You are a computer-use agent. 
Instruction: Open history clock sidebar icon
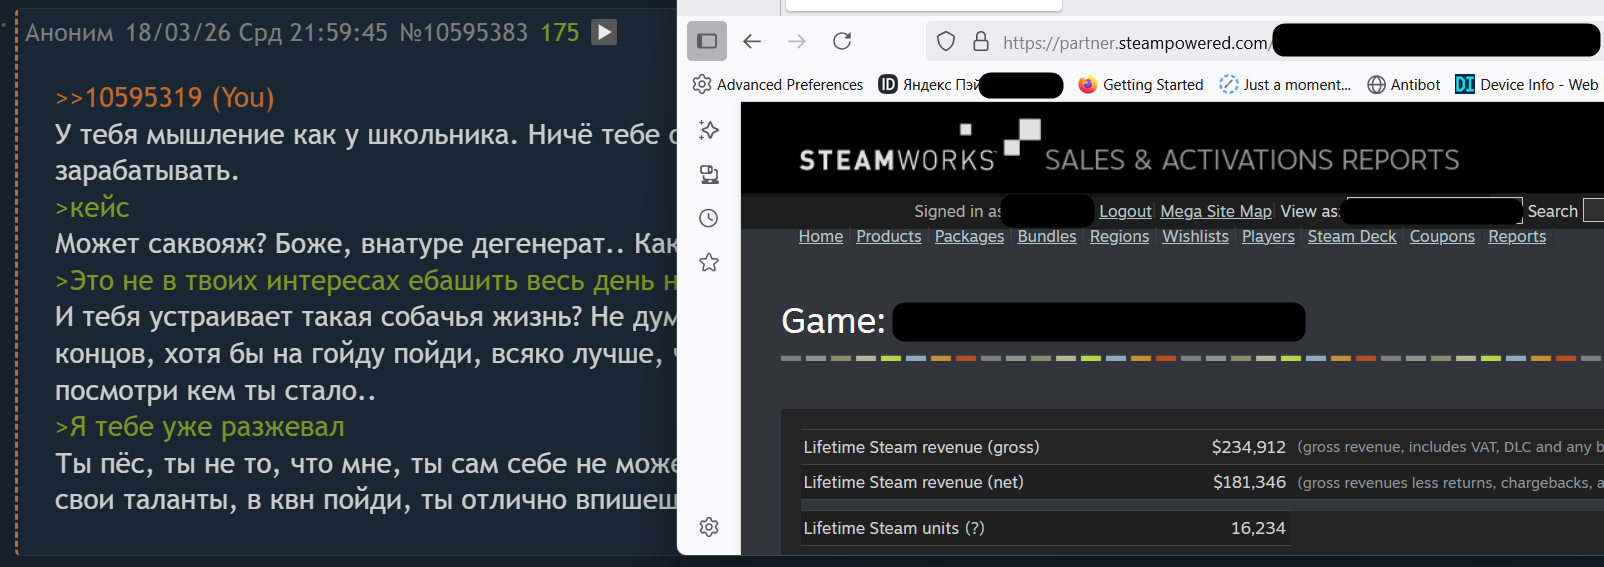[709, 218]
